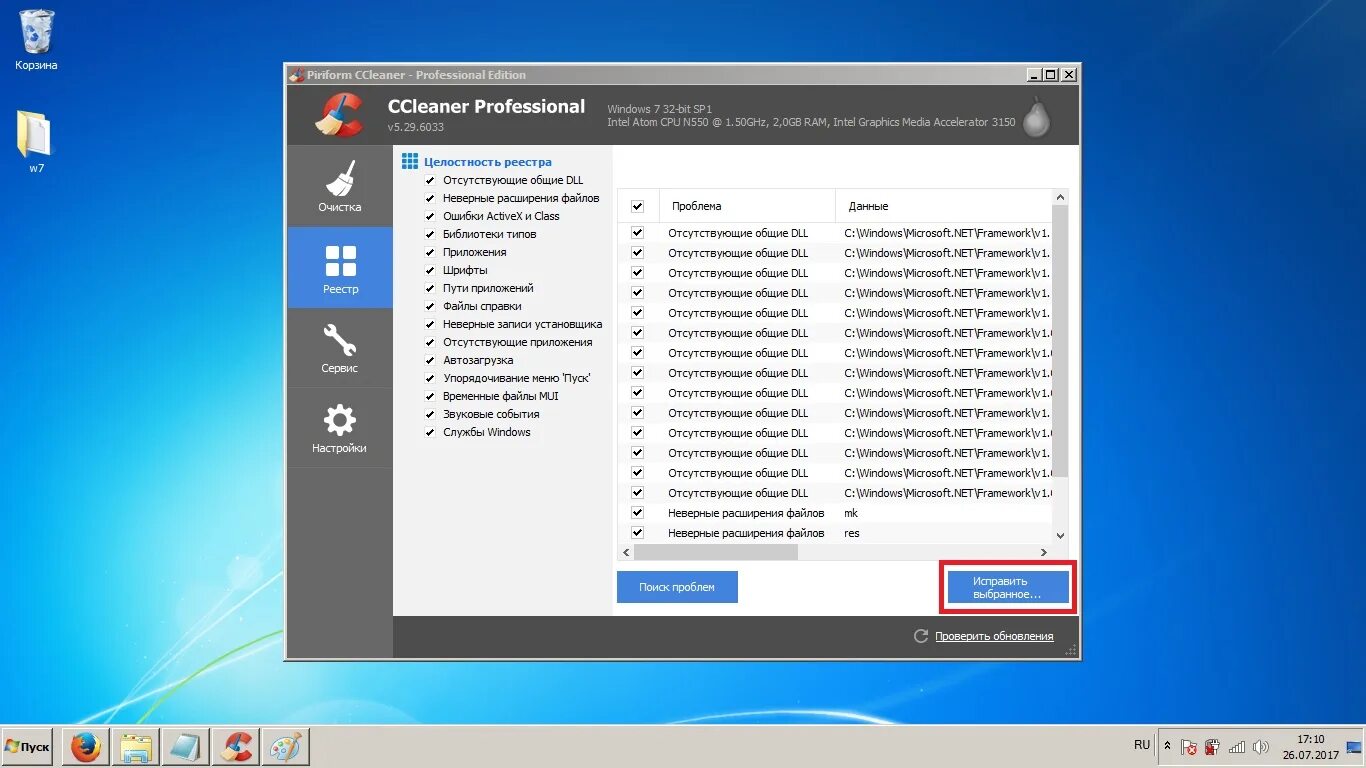
Task: Switch to CCleaner taskbar icon
Action: (x=236, y=747)
